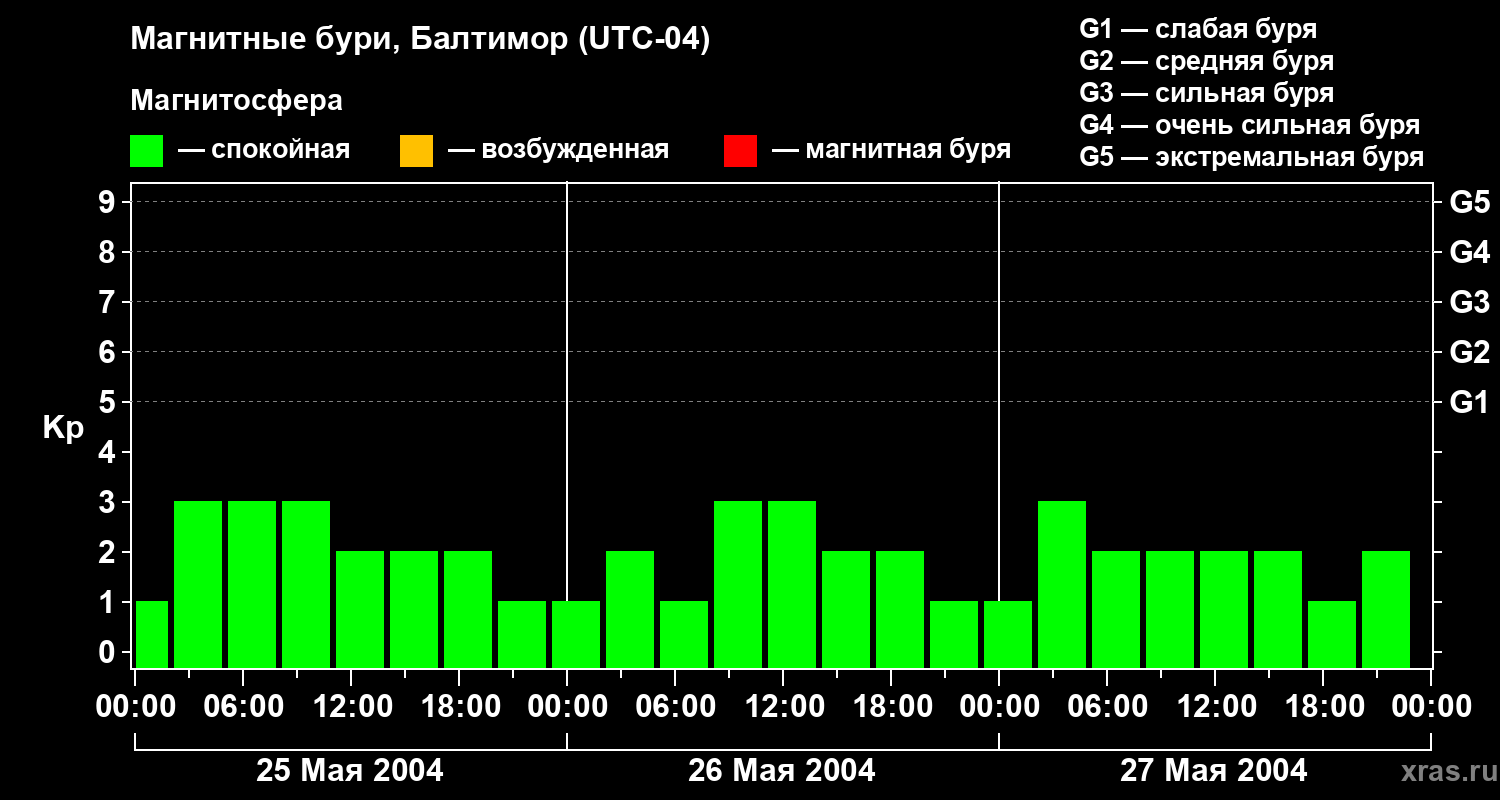Click the 03:00 bar on 27 Мая (Kp 3)
1500x800 pixels.
[1062, 584]
